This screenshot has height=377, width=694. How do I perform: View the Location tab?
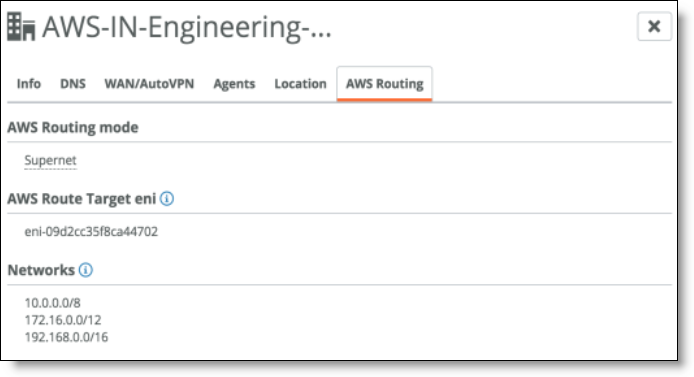tap(301, 84)
